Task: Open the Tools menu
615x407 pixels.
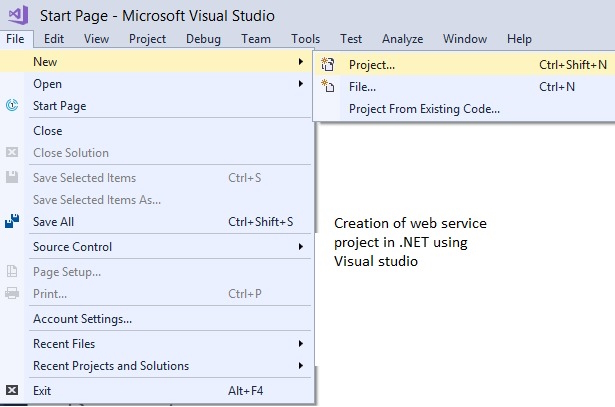Action: 306,39
